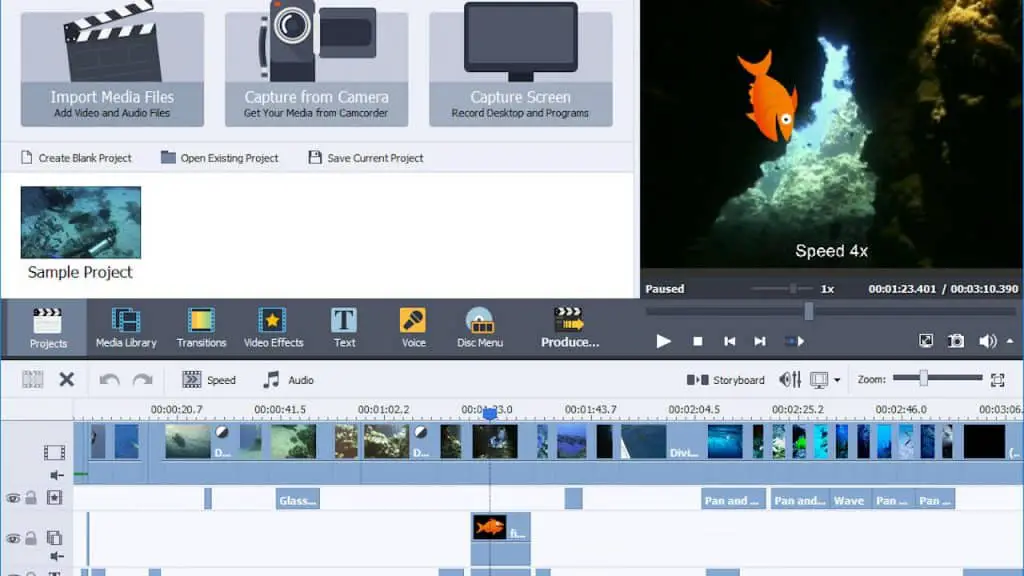Image resolution: width=1024 pixels, height=576 pixels.
Task: Open the Audio settings
Action: pos(288,379)
